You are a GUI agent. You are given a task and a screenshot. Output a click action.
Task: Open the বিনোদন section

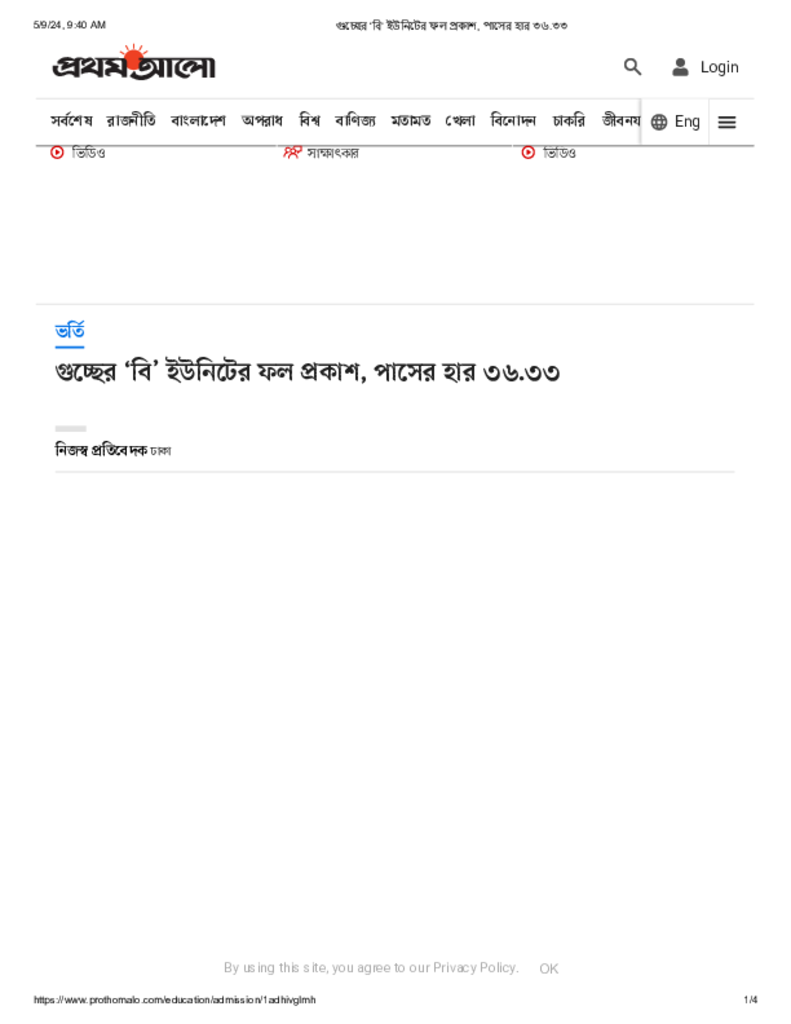tap(513, 121)
